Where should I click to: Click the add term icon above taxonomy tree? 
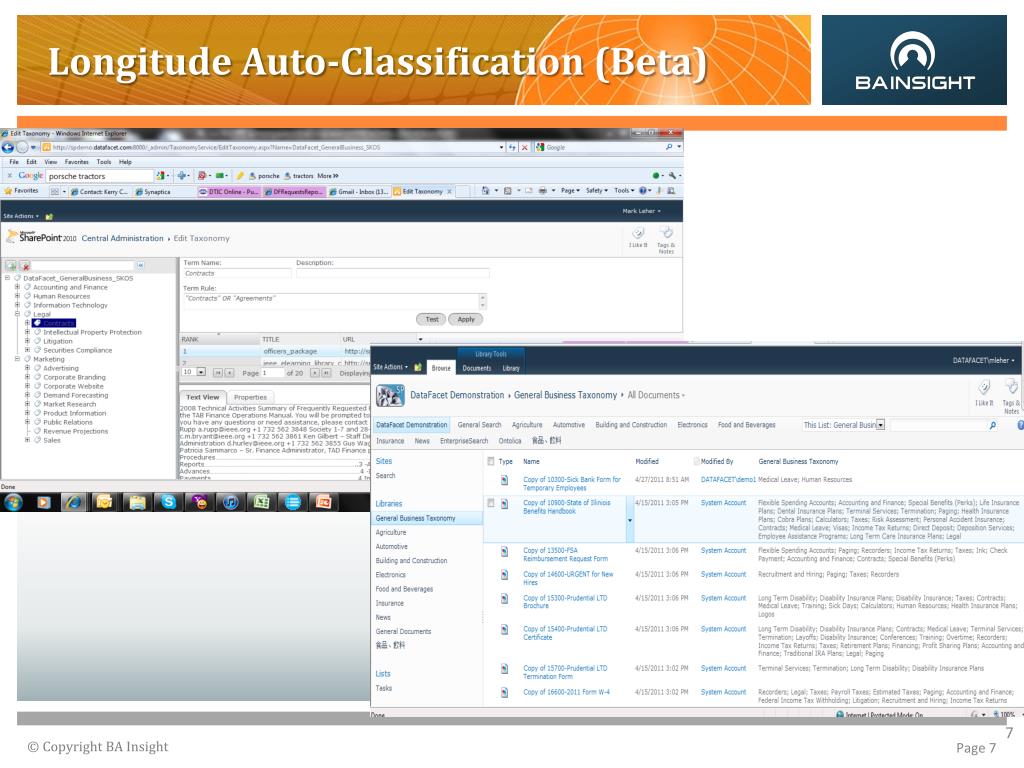coord(11,266)
